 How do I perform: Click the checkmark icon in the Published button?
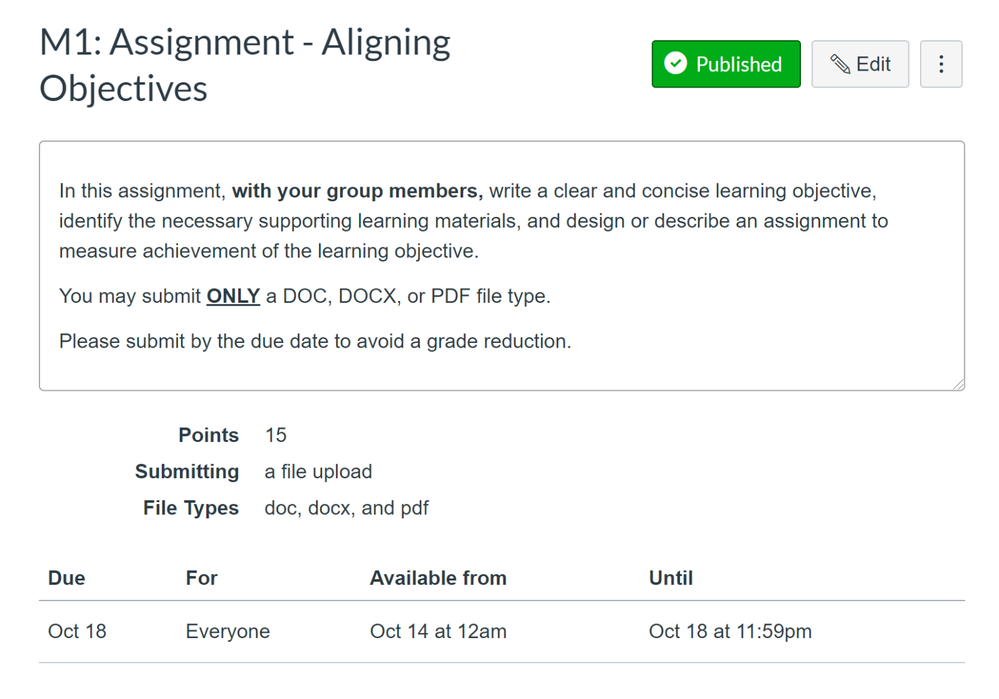pos(676,64)
